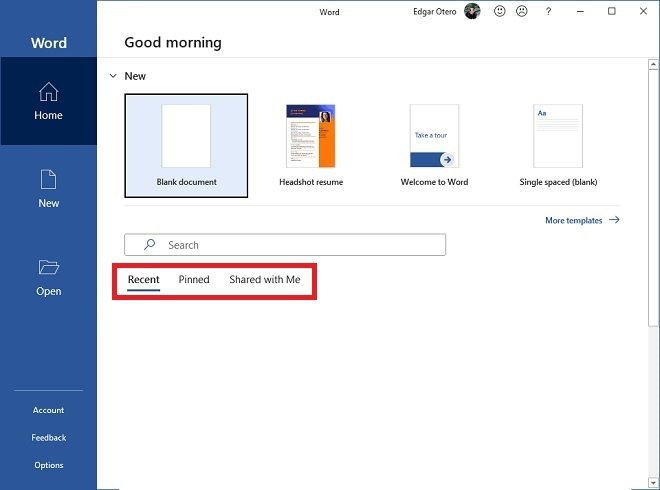The width and height of the screenshot is (660, 490).
Task: Click the scrollbar down arrow
Action: point(653,482)
